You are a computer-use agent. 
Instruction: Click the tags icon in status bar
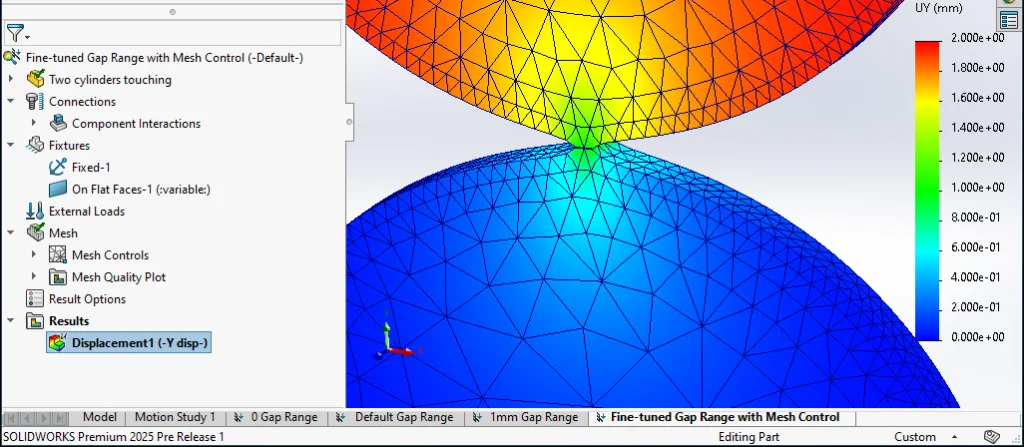pos(991,437)
